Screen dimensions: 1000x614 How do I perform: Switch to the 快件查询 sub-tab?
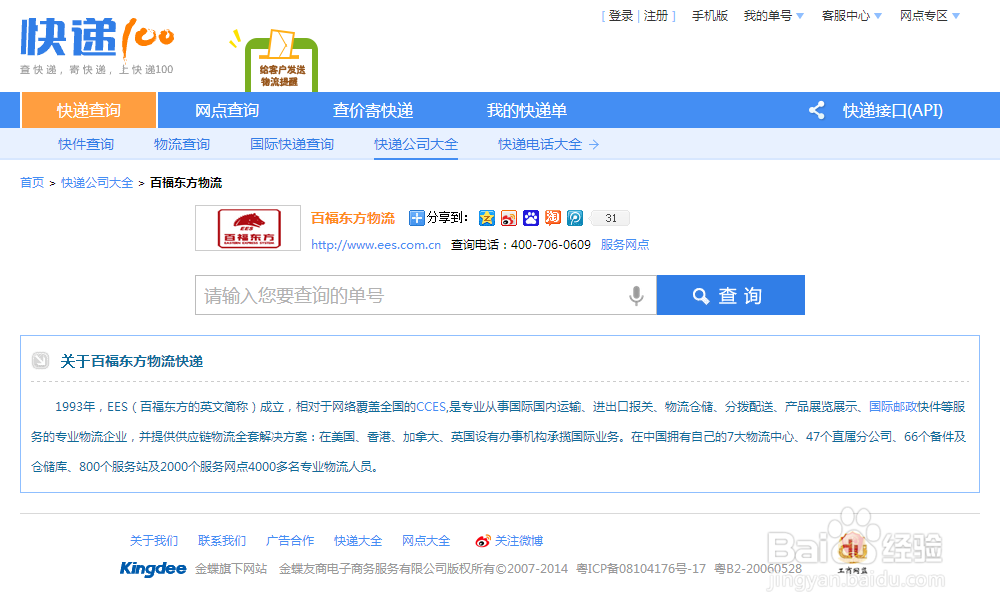(x=86, y=144)
